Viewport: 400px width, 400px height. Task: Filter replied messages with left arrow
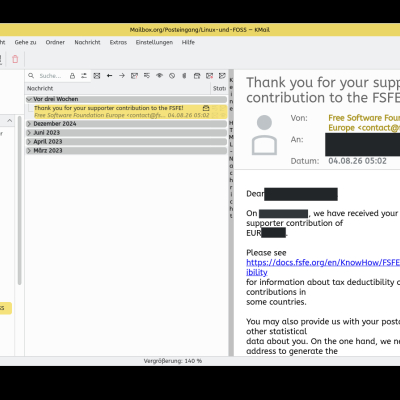[109, 76]
